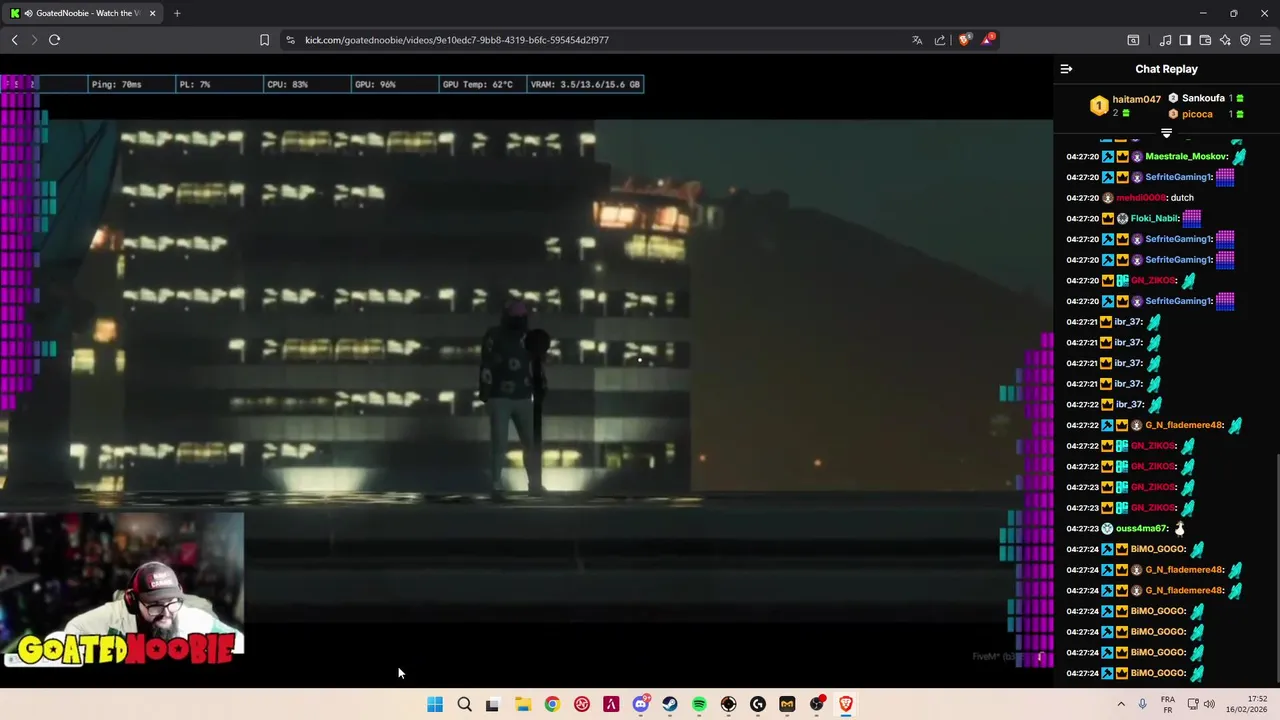The width and height of the screenshot is (1280, 720).
Task: Open the Windows Start menu
Action: click(x=435, y=704)
